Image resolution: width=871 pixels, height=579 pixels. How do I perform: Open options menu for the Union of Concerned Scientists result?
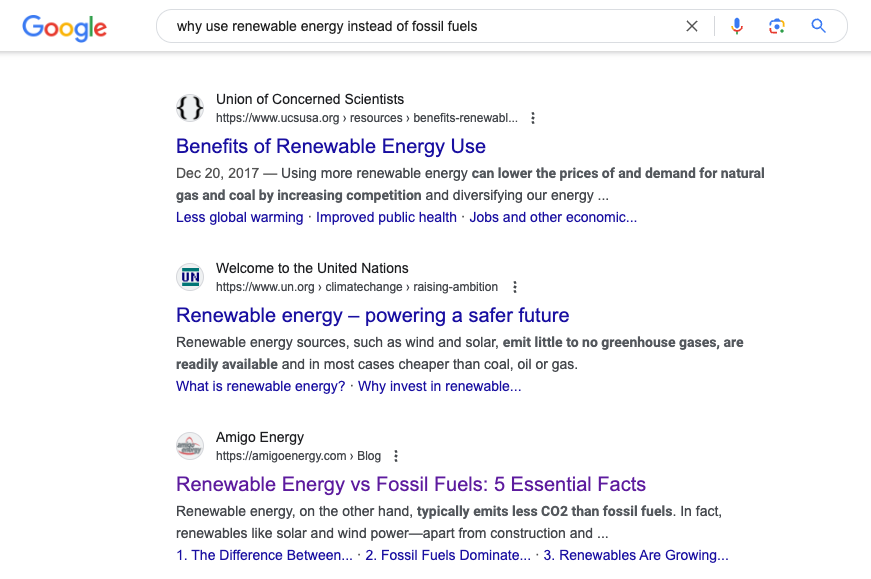[x=533, y=118]
